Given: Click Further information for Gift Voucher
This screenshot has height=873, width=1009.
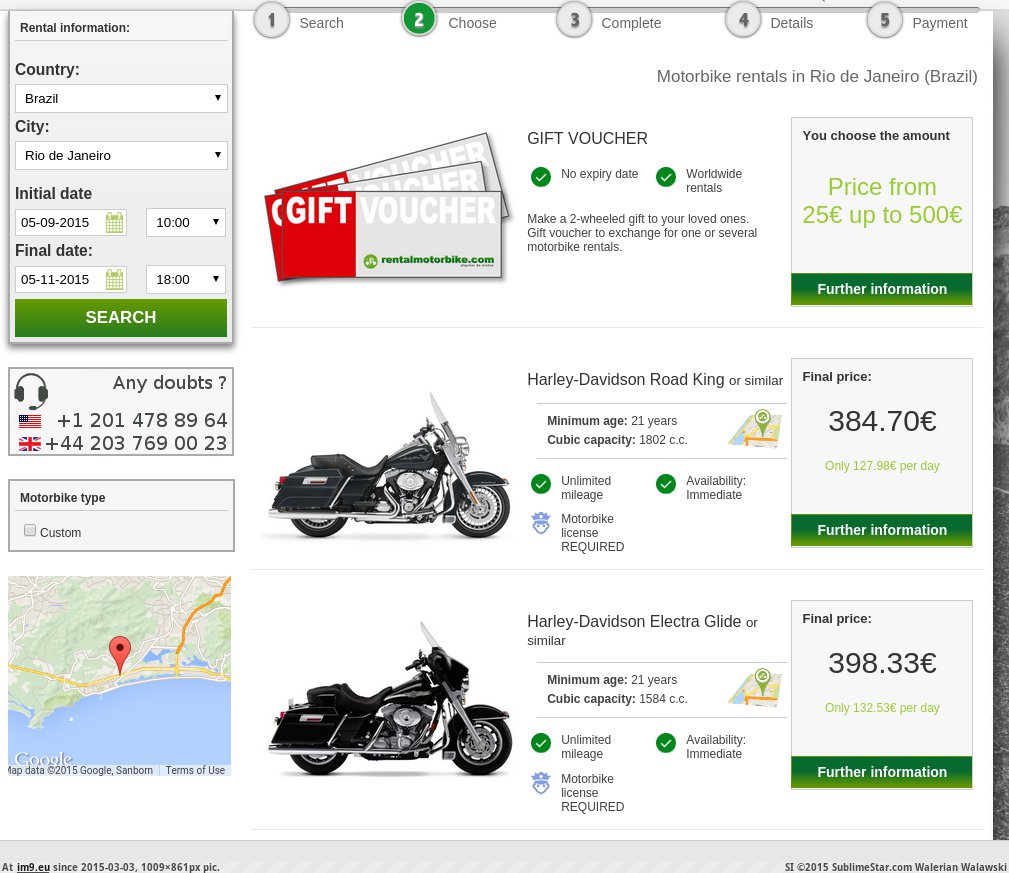Looking at the screenshot, I should (881, 289).
